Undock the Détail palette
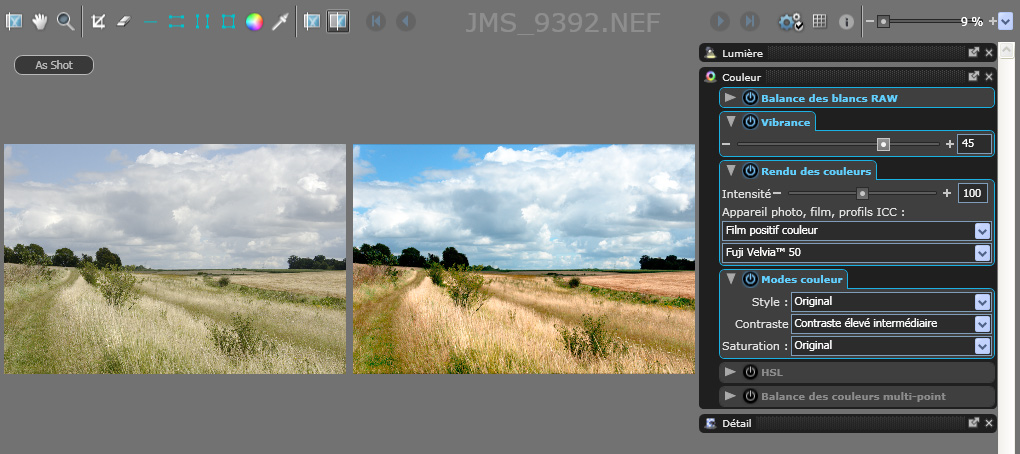 pos(974,423)
